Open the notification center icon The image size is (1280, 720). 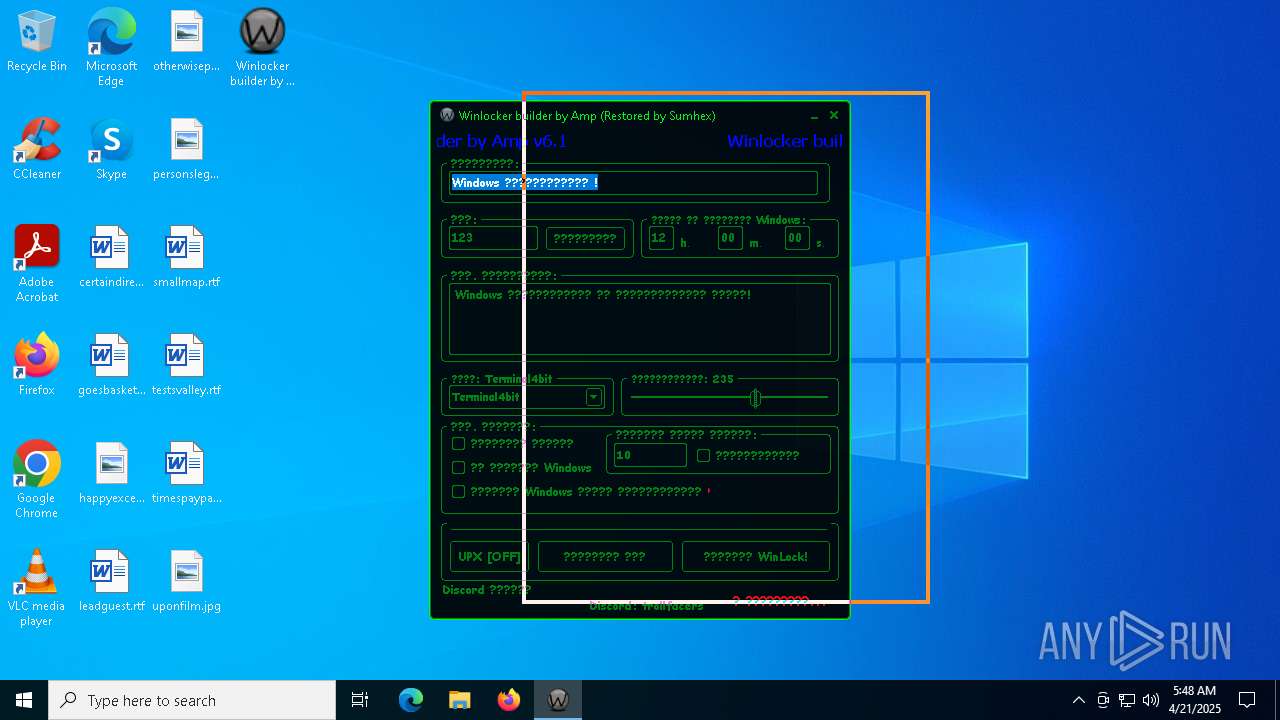pos(1247,700)
